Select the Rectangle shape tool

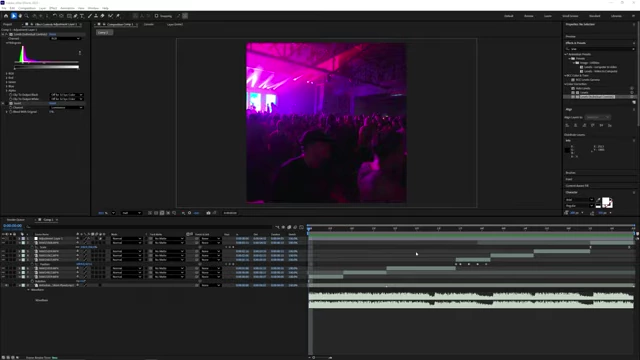tap(69, 16)
